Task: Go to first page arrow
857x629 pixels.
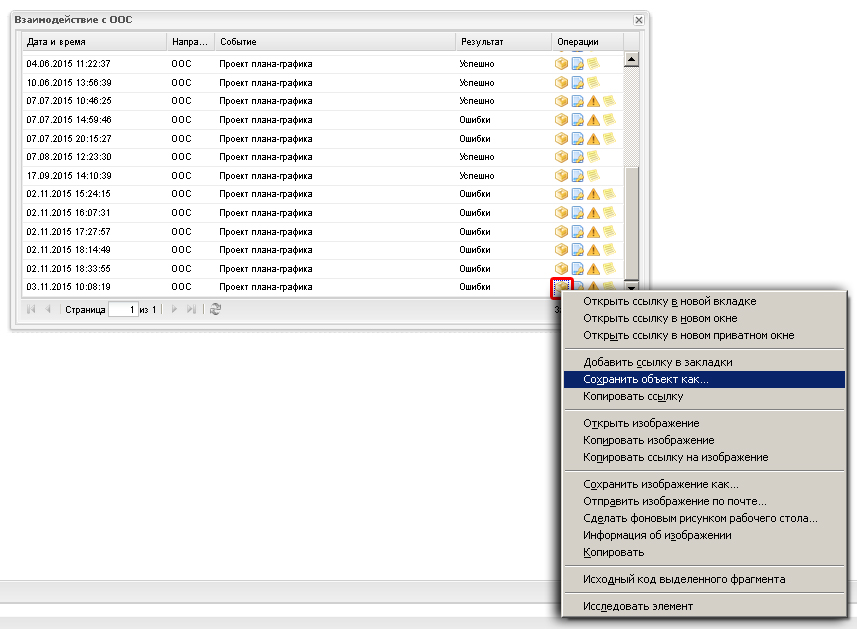Action: click(x=31, y=309)
